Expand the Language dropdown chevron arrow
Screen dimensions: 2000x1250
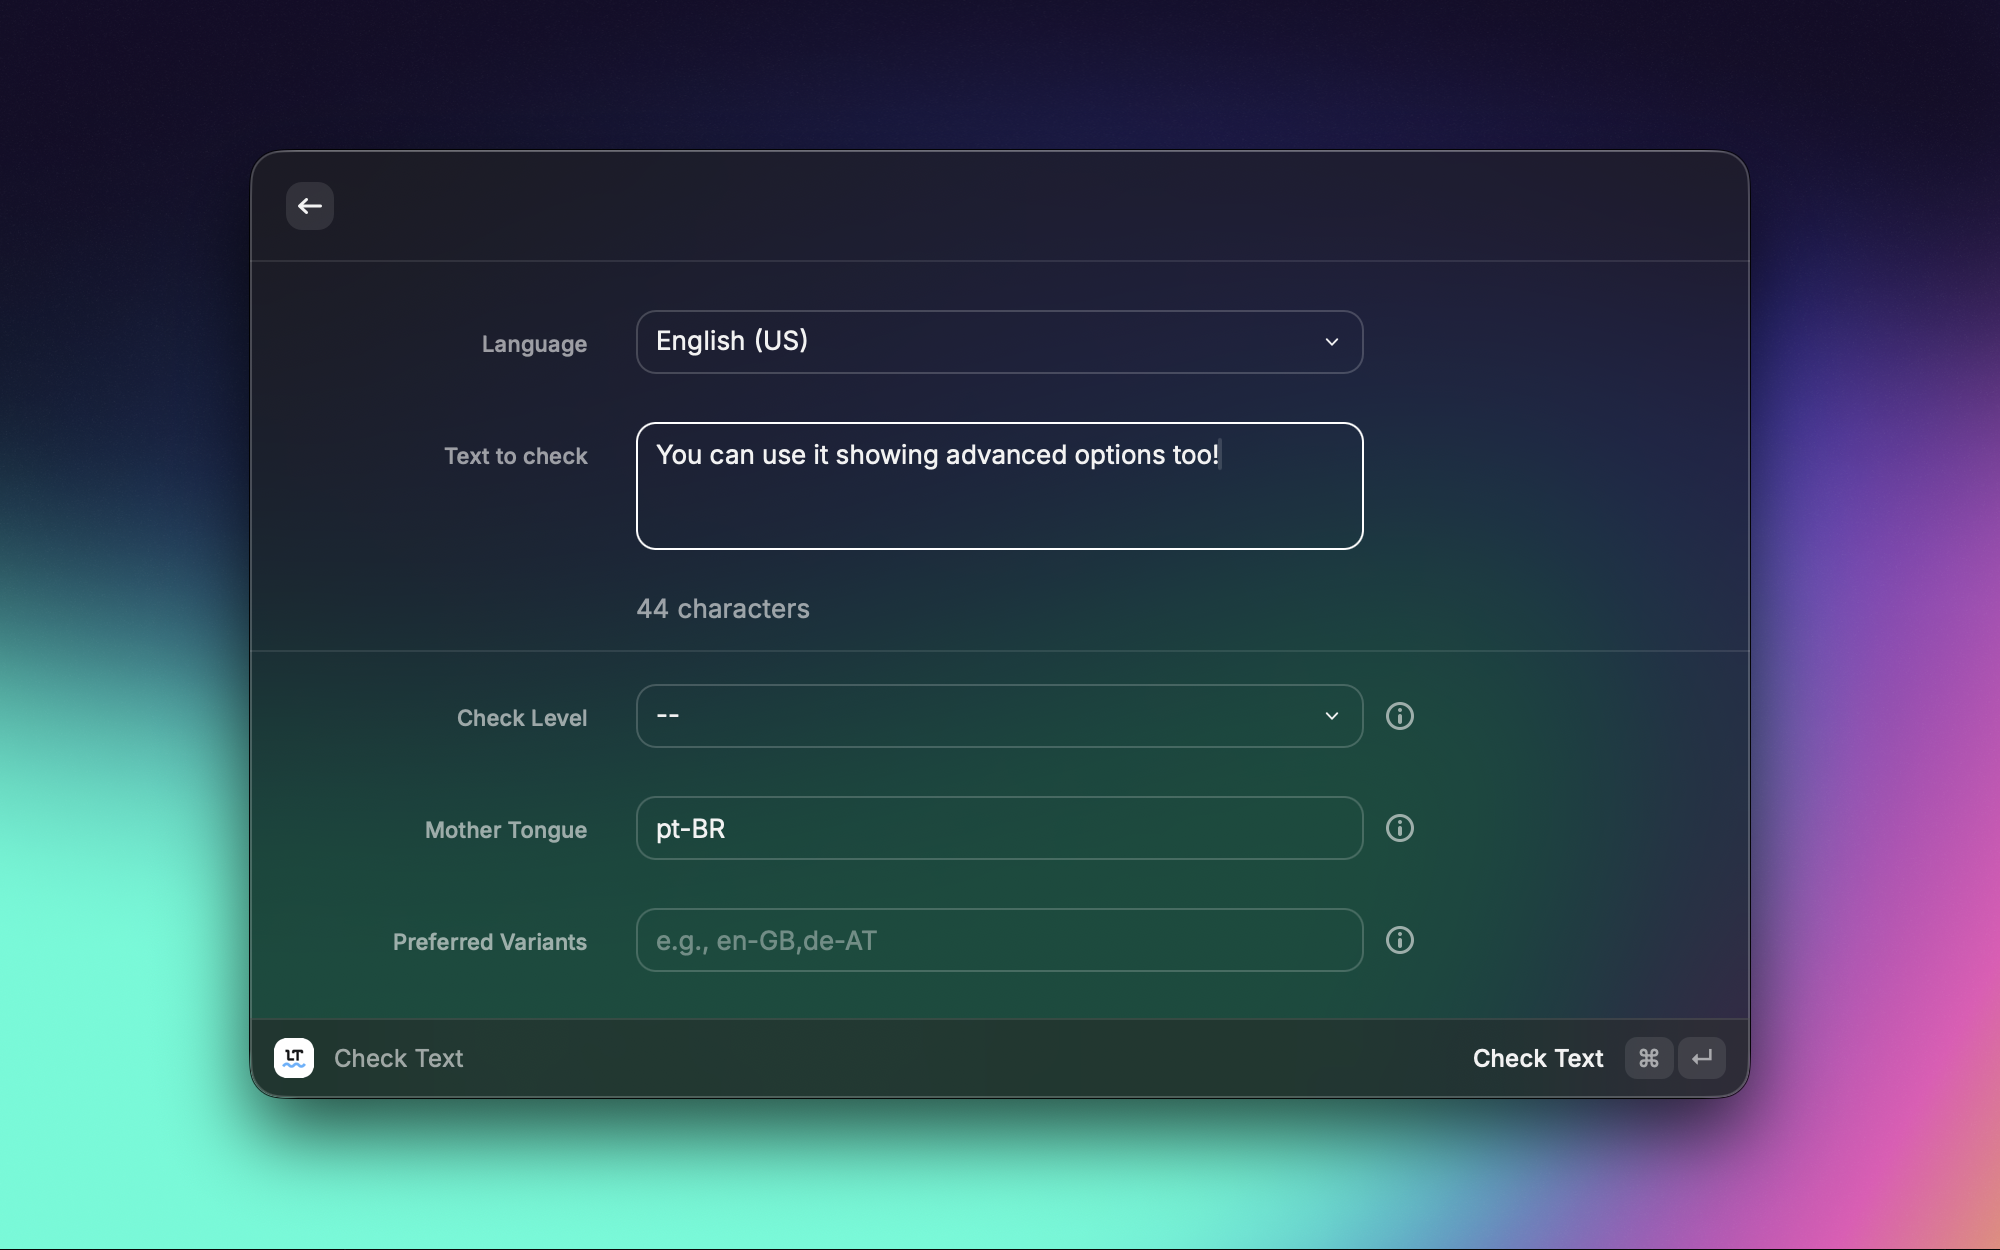pyautogui.click(x=1331, y=342)
